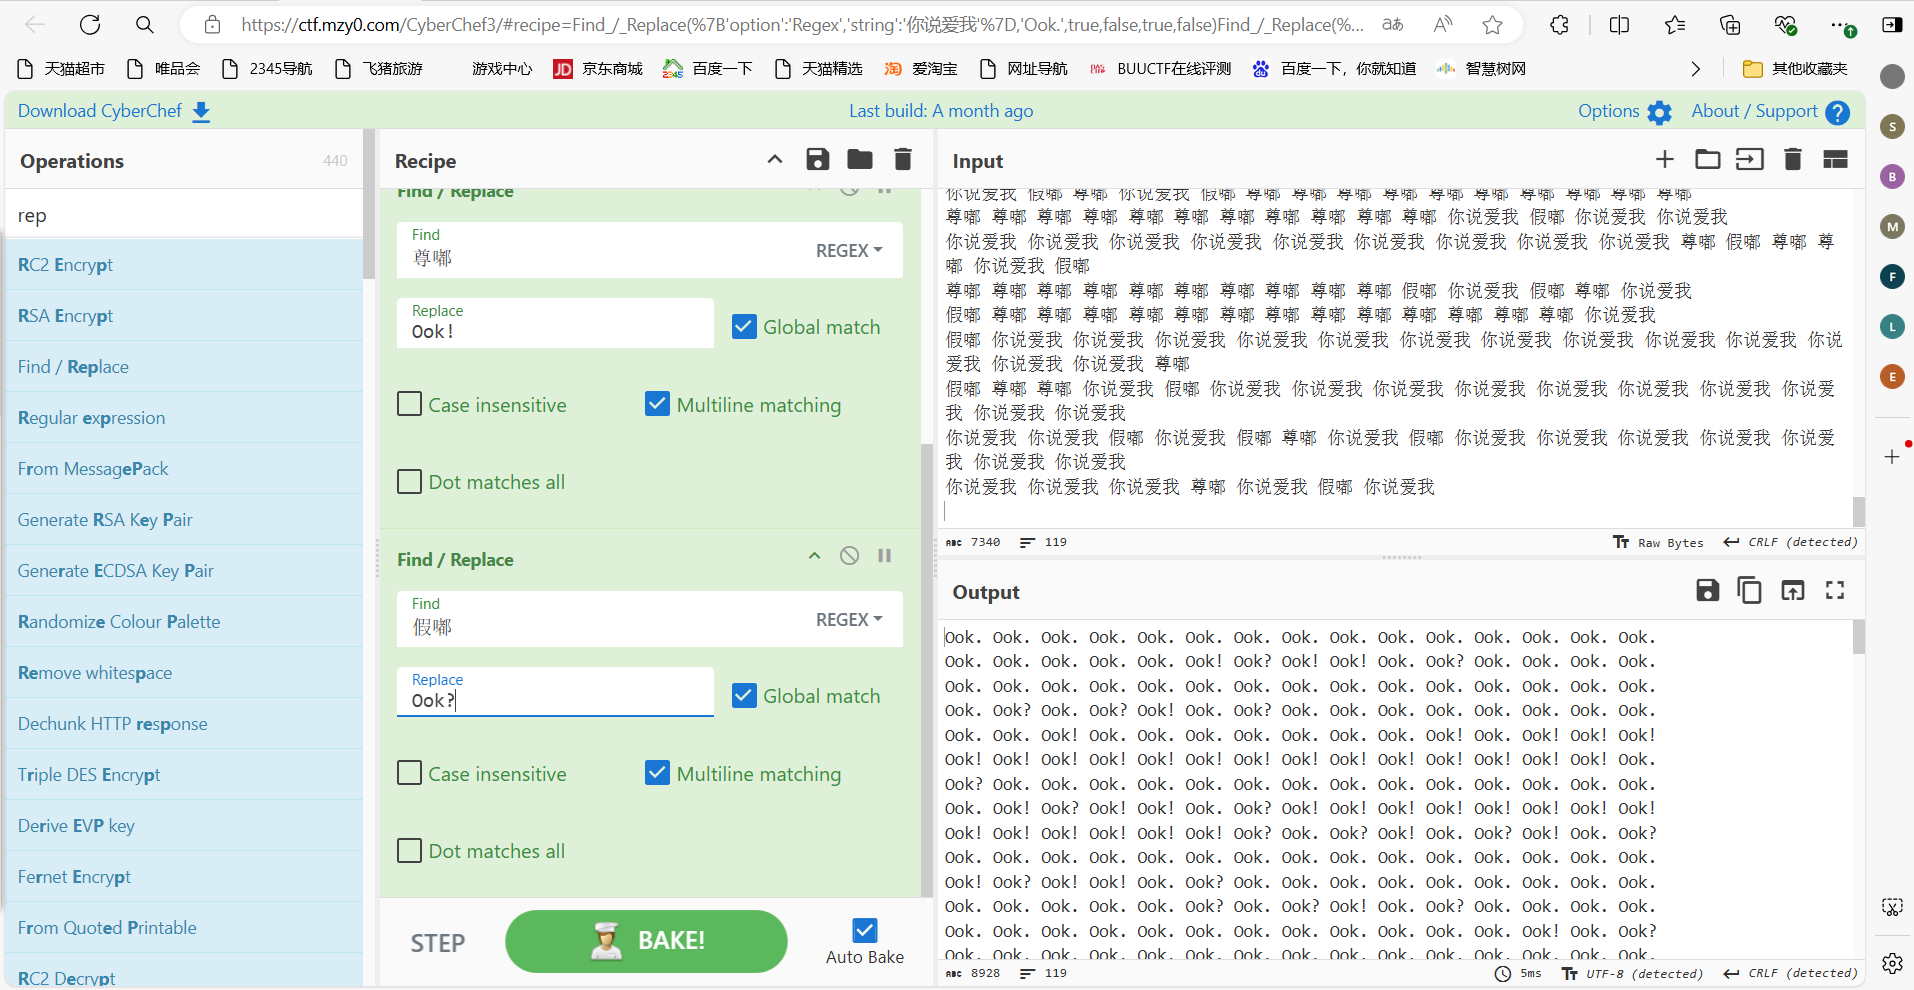Collapse the recipe pane chevron
The image size is (1914, 990).
click(x=775, y=159)
